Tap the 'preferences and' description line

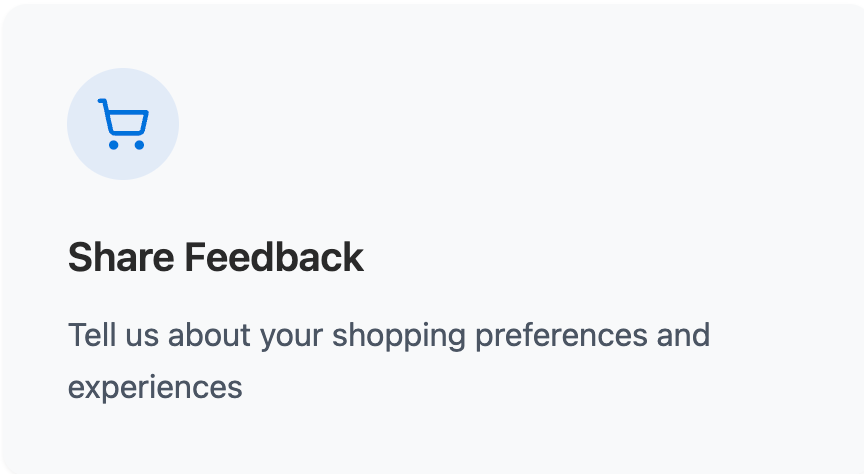click(x=592, y=335)
